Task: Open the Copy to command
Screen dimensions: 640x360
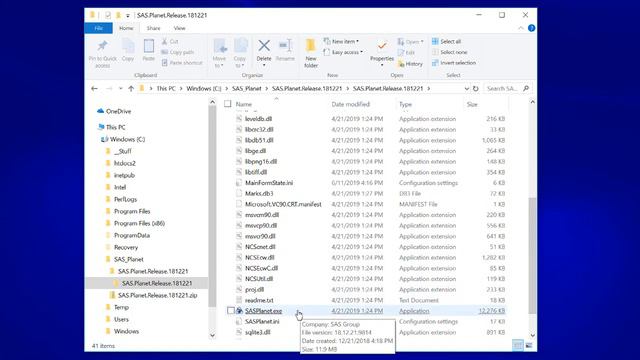Action: (240, 53)
